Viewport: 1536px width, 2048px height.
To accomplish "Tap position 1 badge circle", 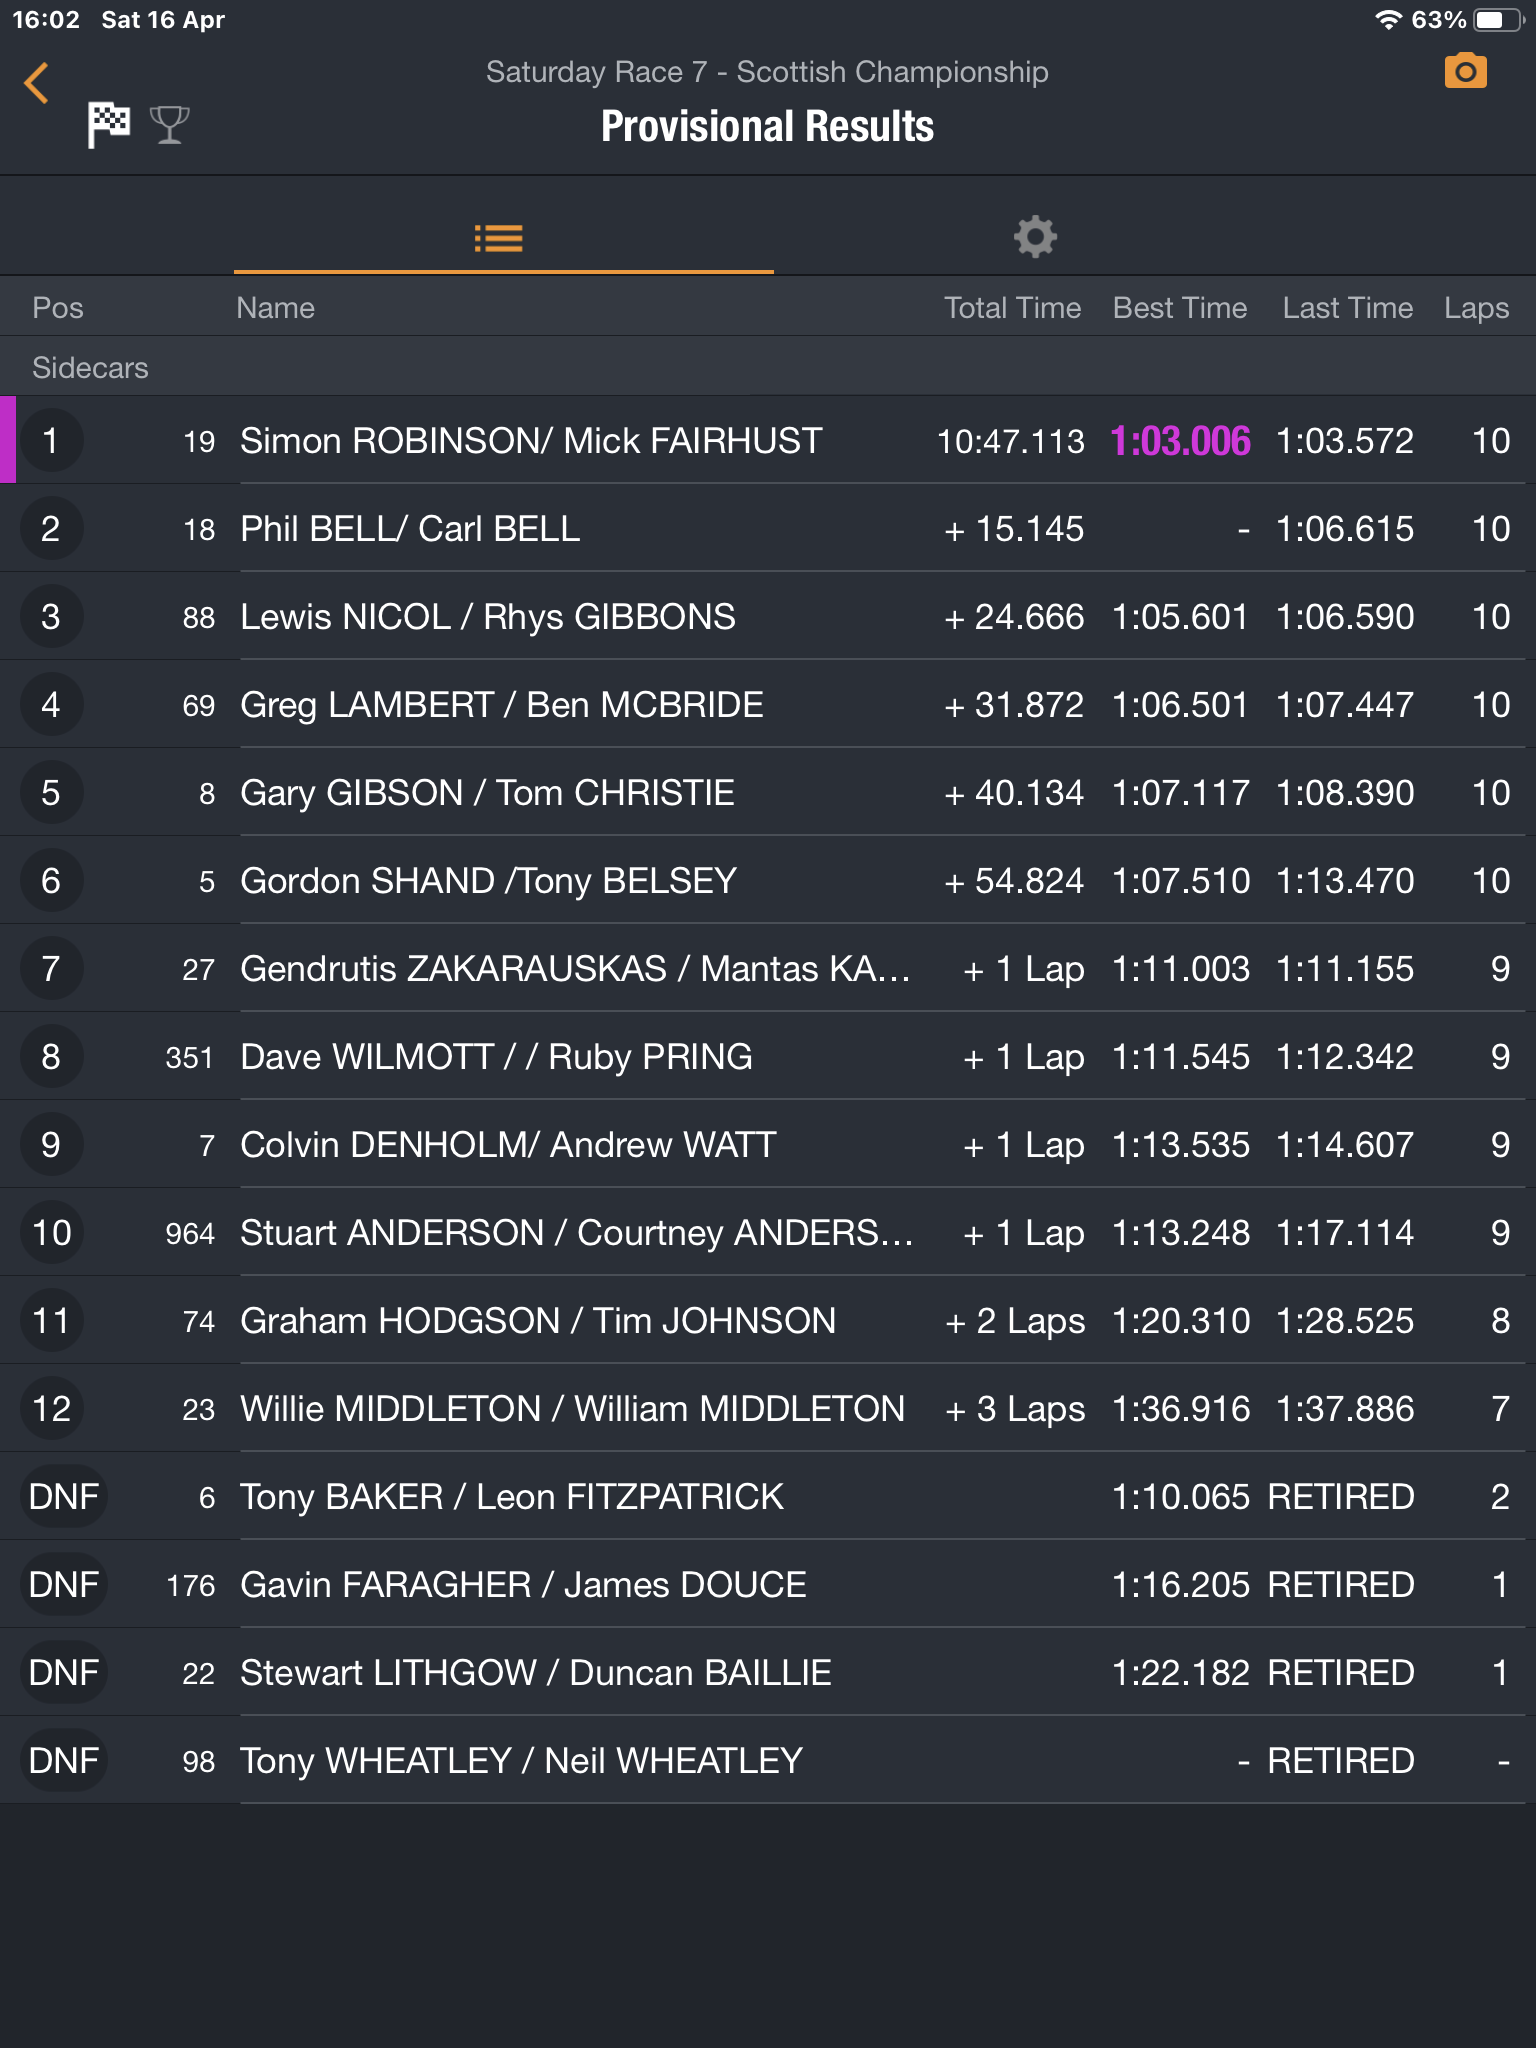I will (51, 441).
